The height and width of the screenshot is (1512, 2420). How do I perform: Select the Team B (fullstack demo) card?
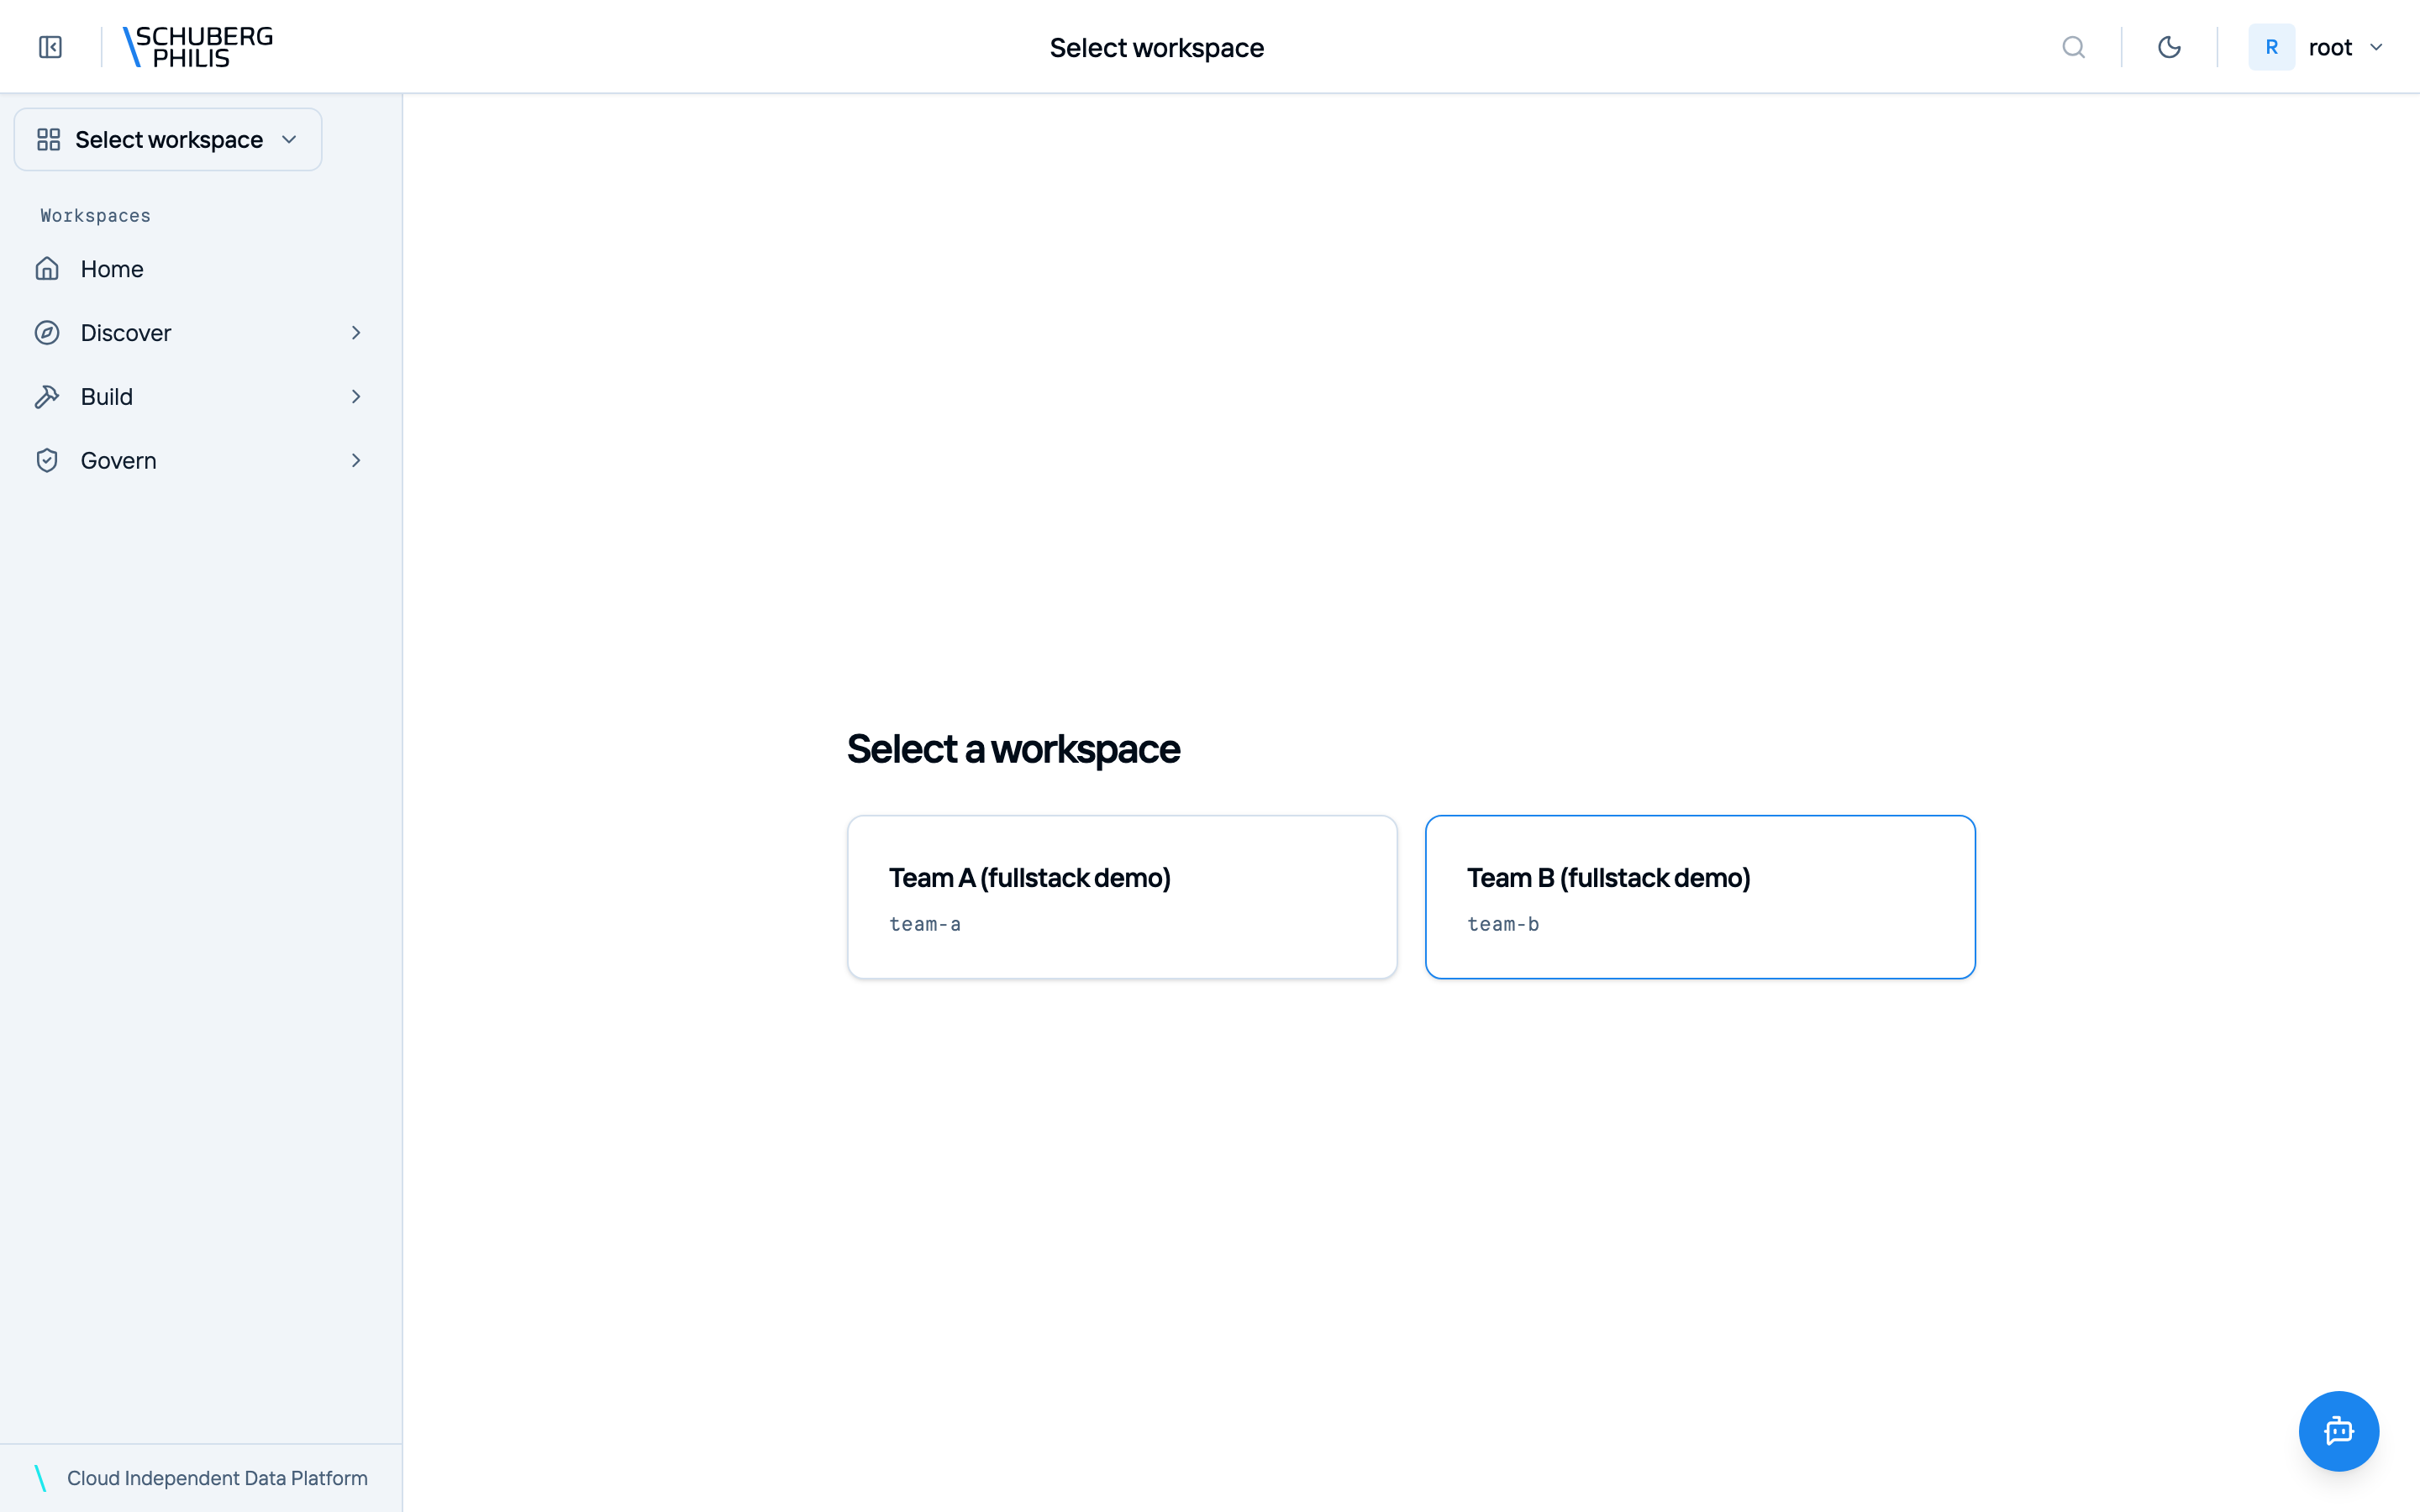click(1700, 897)
